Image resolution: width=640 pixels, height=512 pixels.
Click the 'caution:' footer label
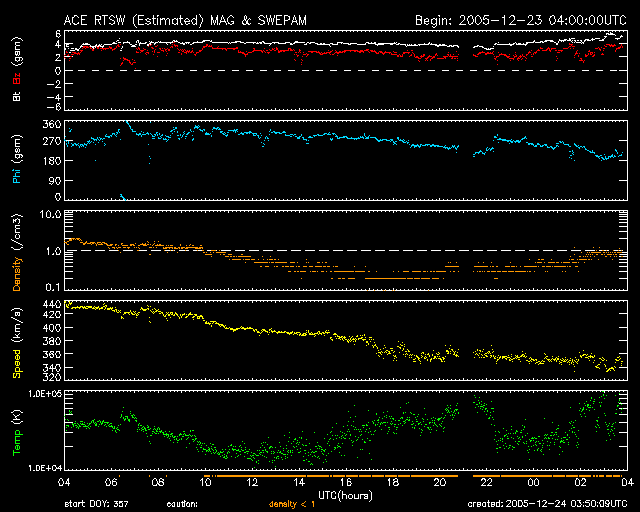(182, 504)
